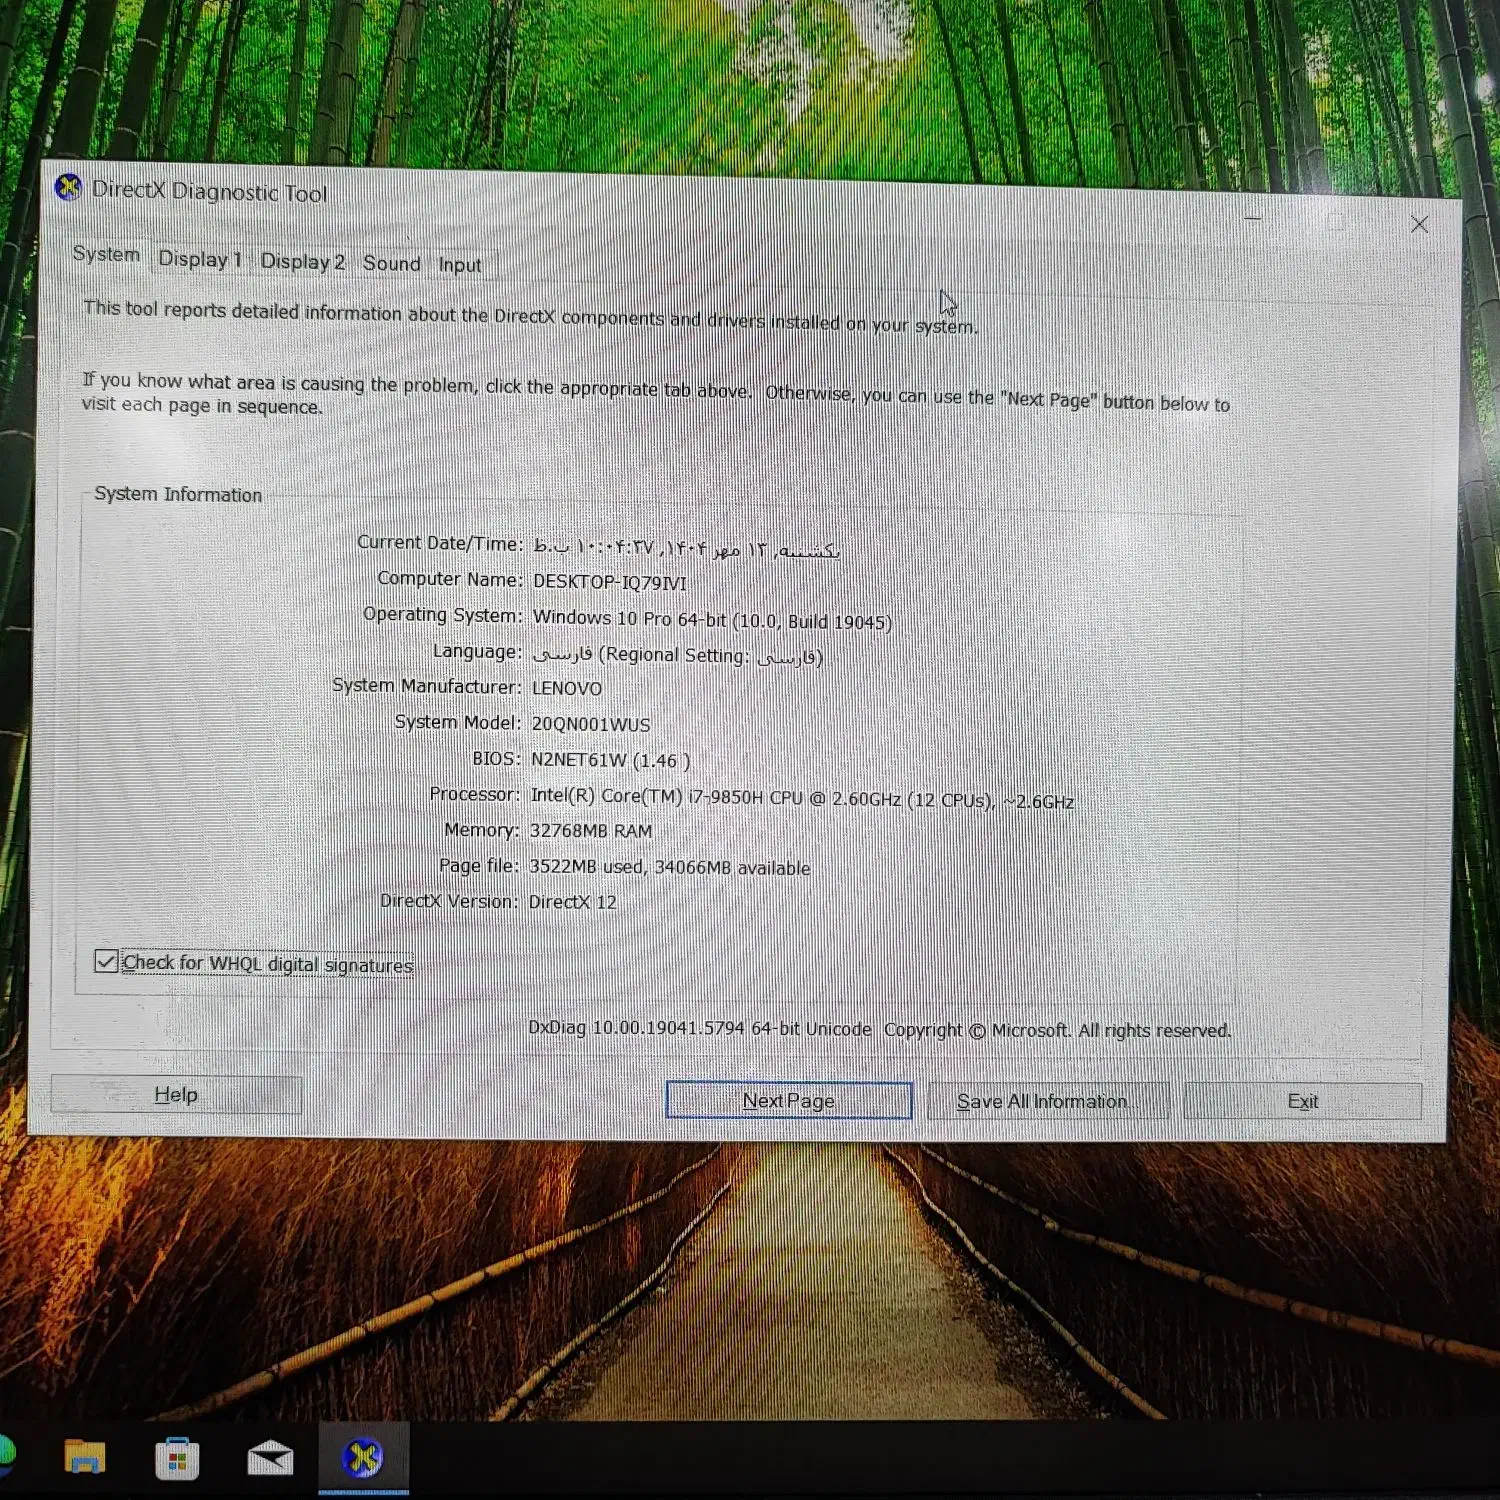
Task: Open the Display 2 tab
Action: coord(302,261)
